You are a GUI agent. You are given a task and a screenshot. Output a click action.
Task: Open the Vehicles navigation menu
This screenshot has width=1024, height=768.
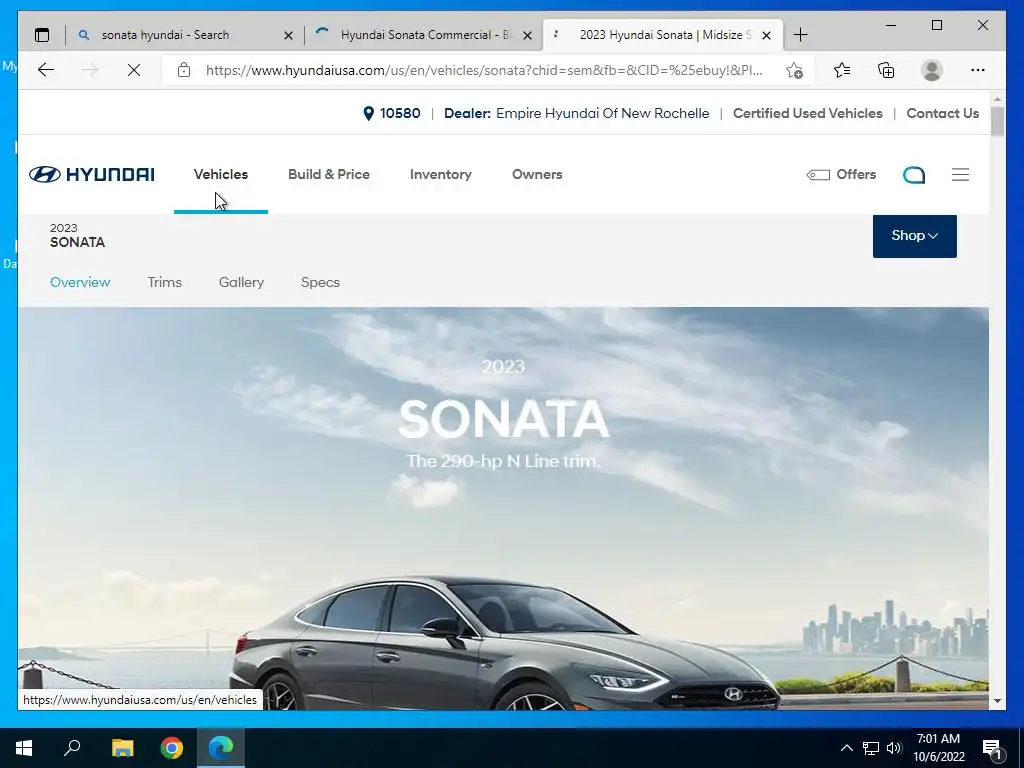point(221,174)
